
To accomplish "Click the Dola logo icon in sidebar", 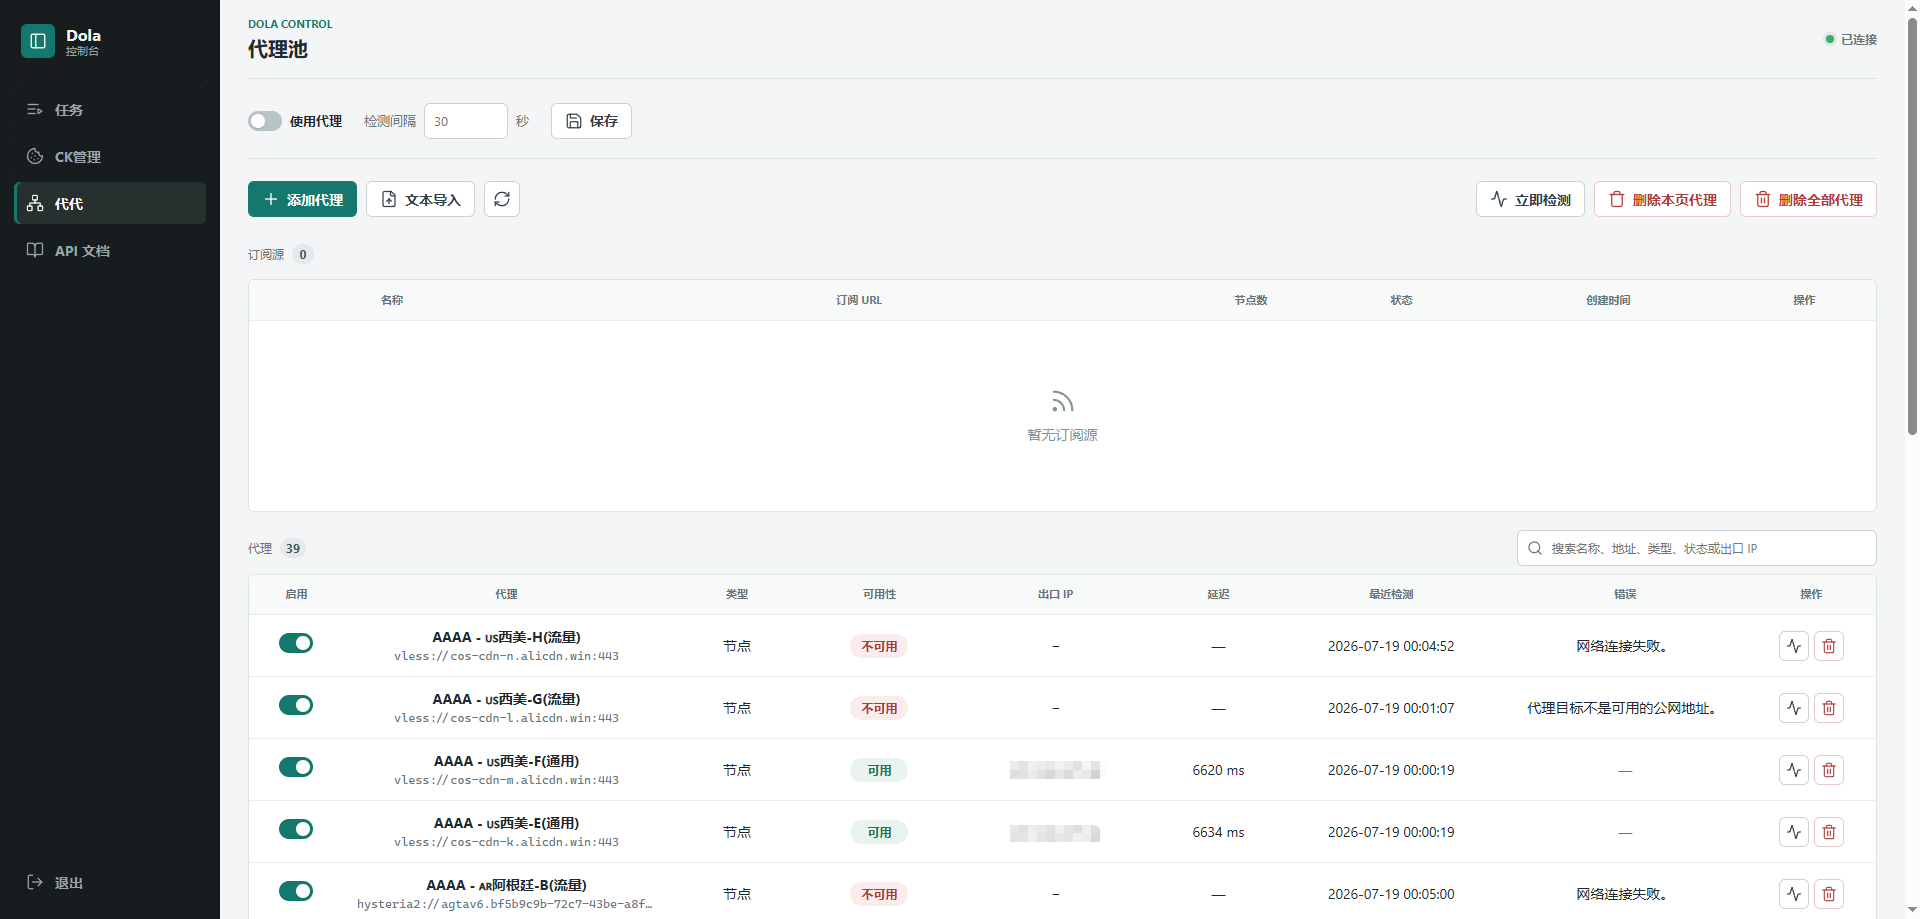I will tap(38, 41).
